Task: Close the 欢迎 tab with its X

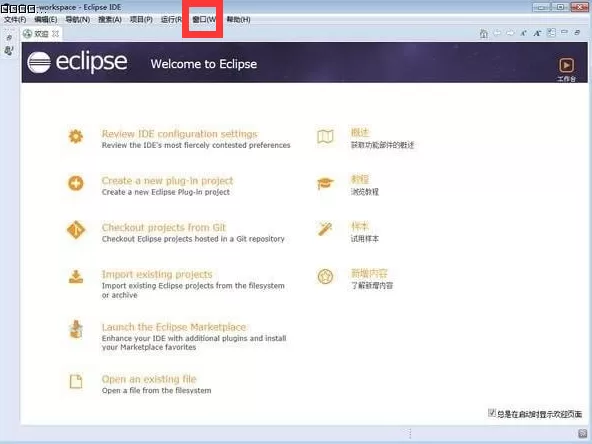Action: pyautogui.click(x=56, y=34)
